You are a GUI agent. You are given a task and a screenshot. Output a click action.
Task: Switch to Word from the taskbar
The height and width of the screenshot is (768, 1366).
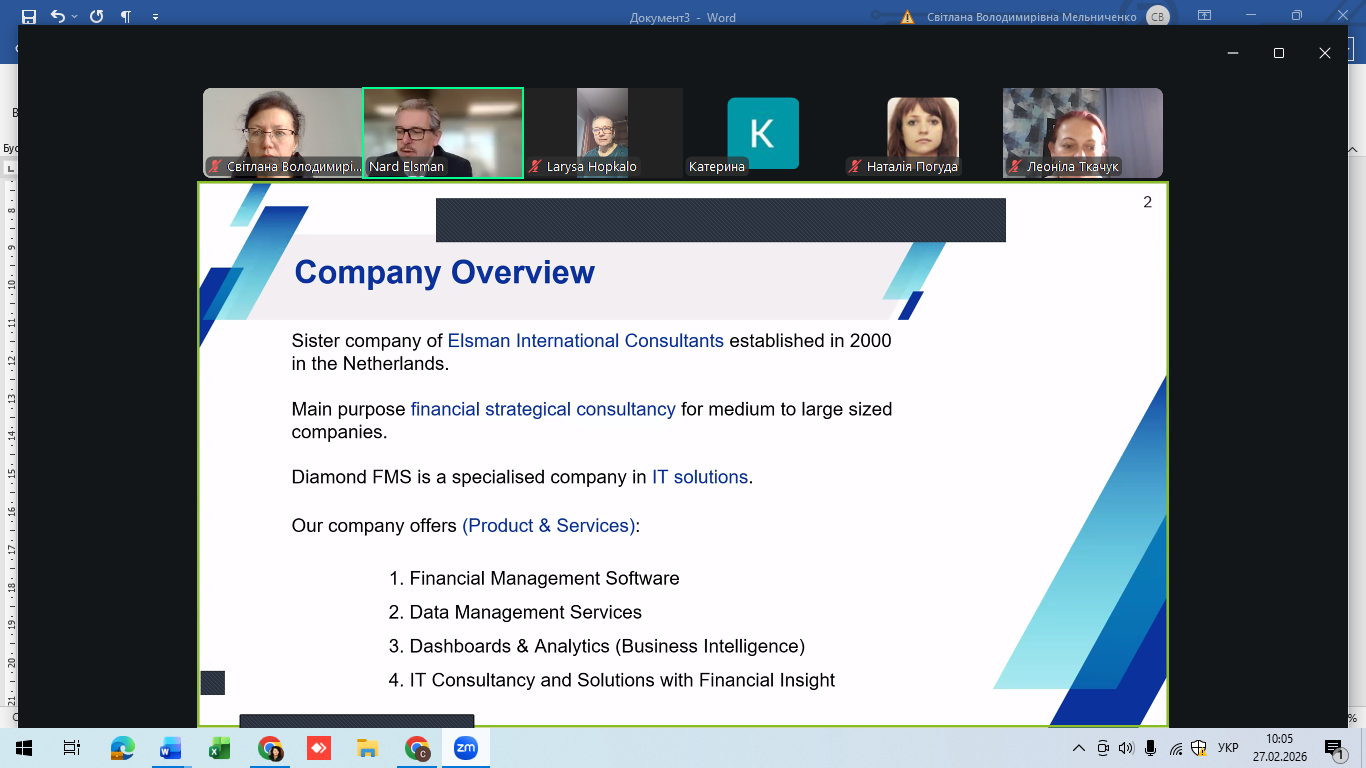[171, 748]
